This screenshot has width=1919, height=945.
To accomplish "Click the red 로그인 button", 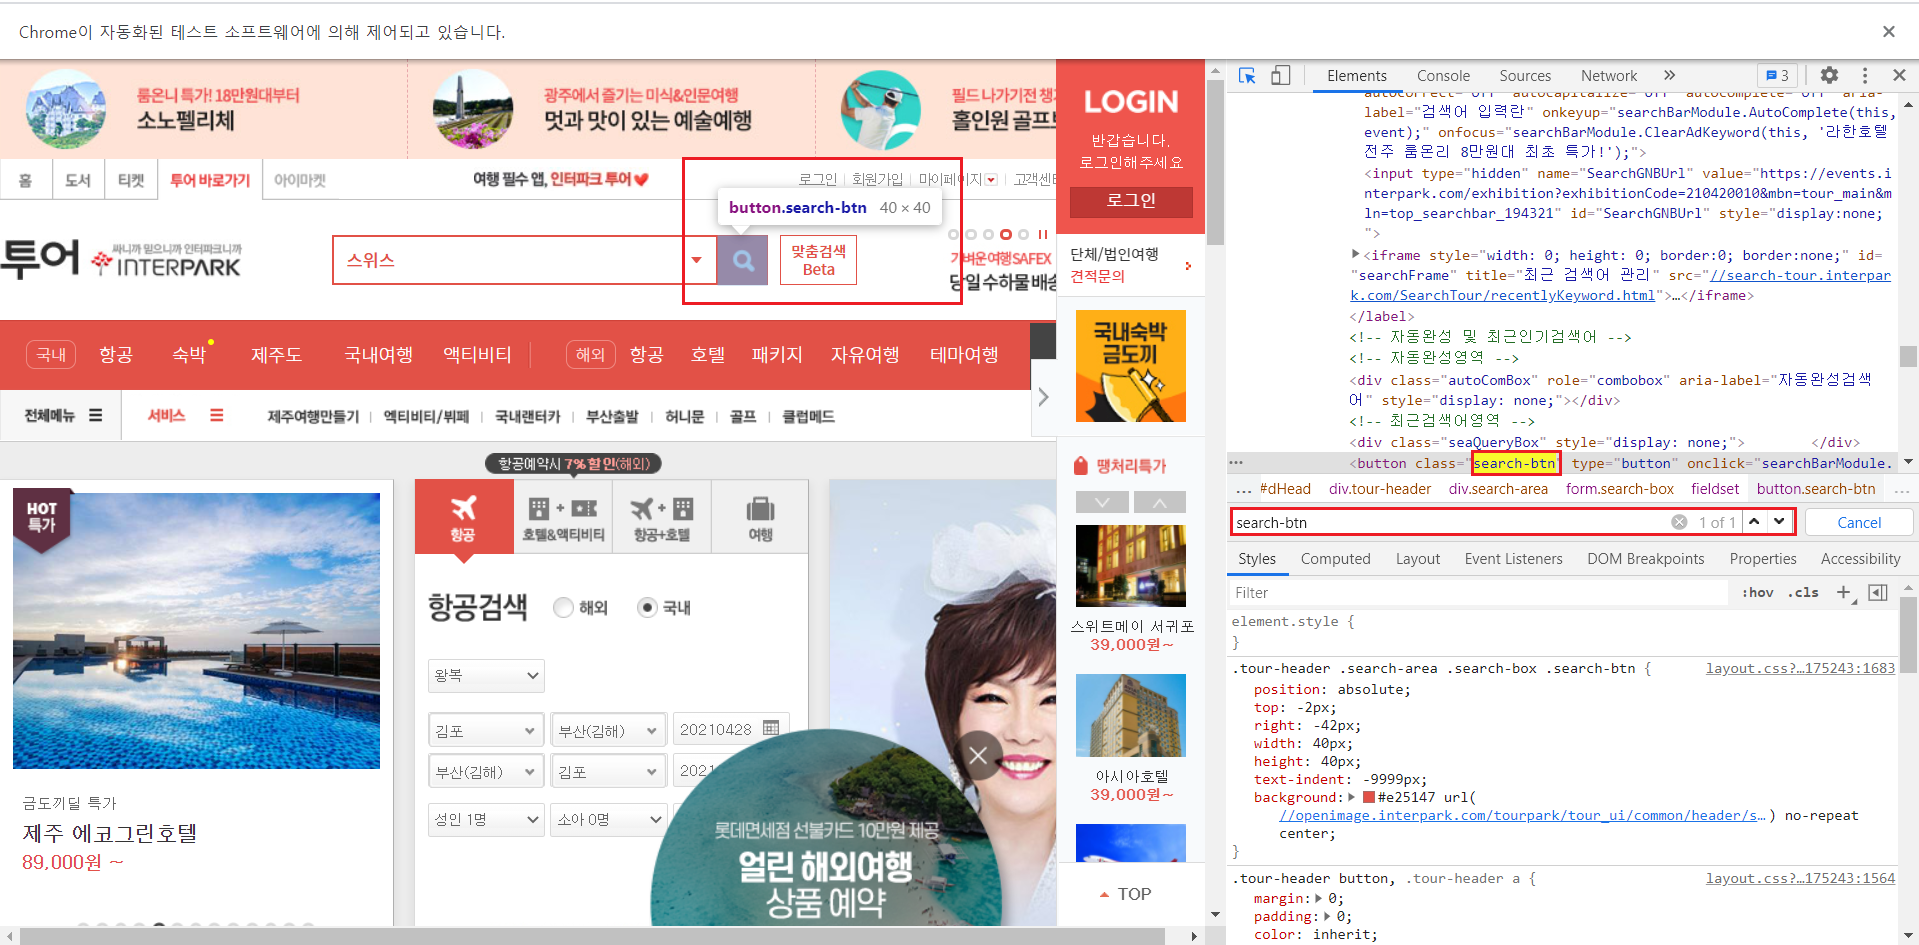I will [1131, 201].
